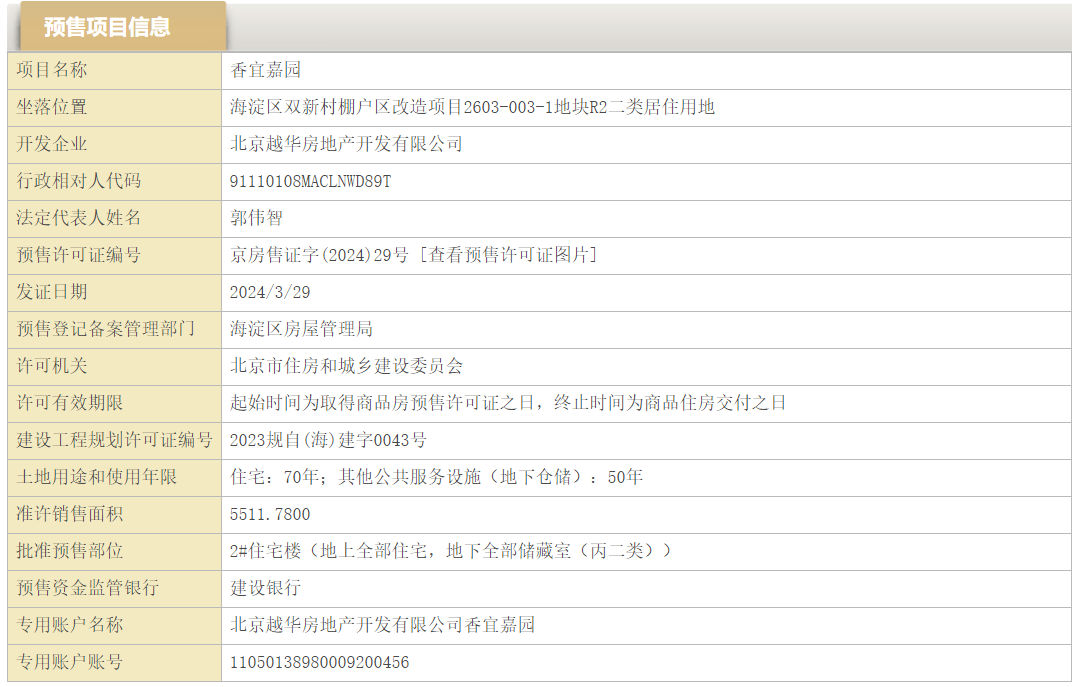
Task: Click issue date 2024/3/29
Action: pos(270,292)
